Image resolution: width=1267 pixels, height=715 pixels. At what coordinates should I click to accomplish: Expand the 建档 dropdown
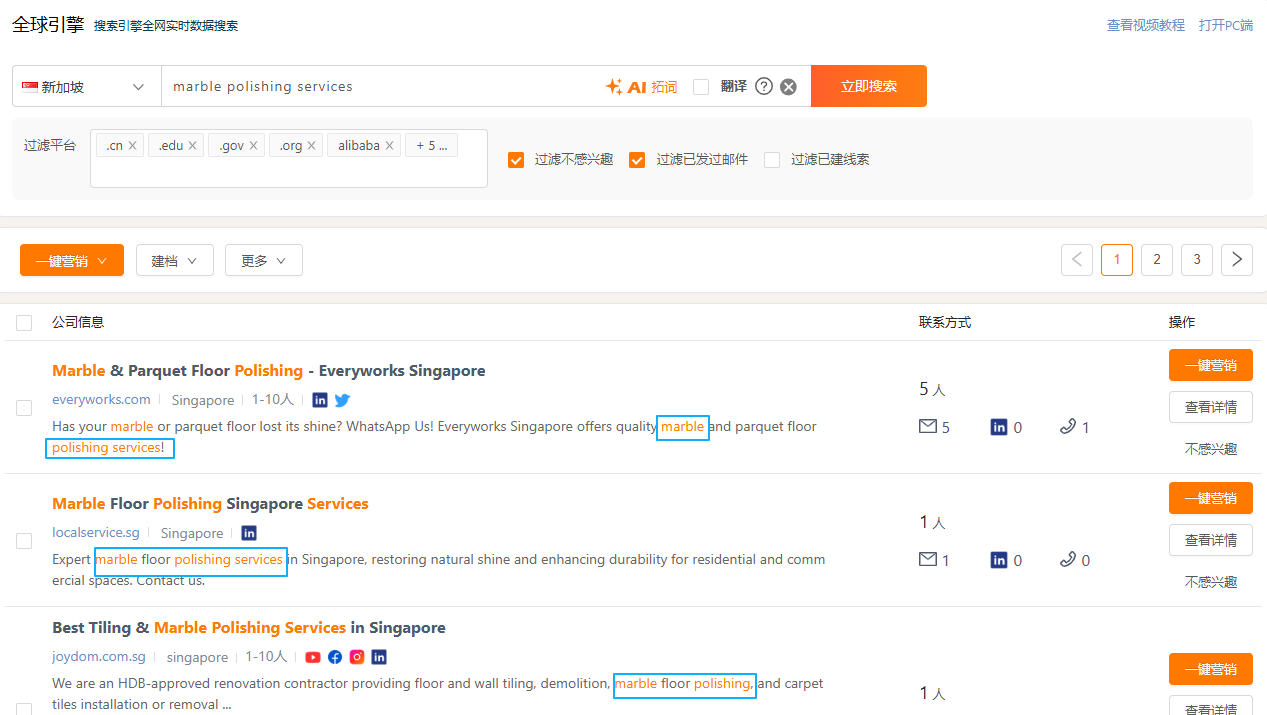[x=175, y=261]
